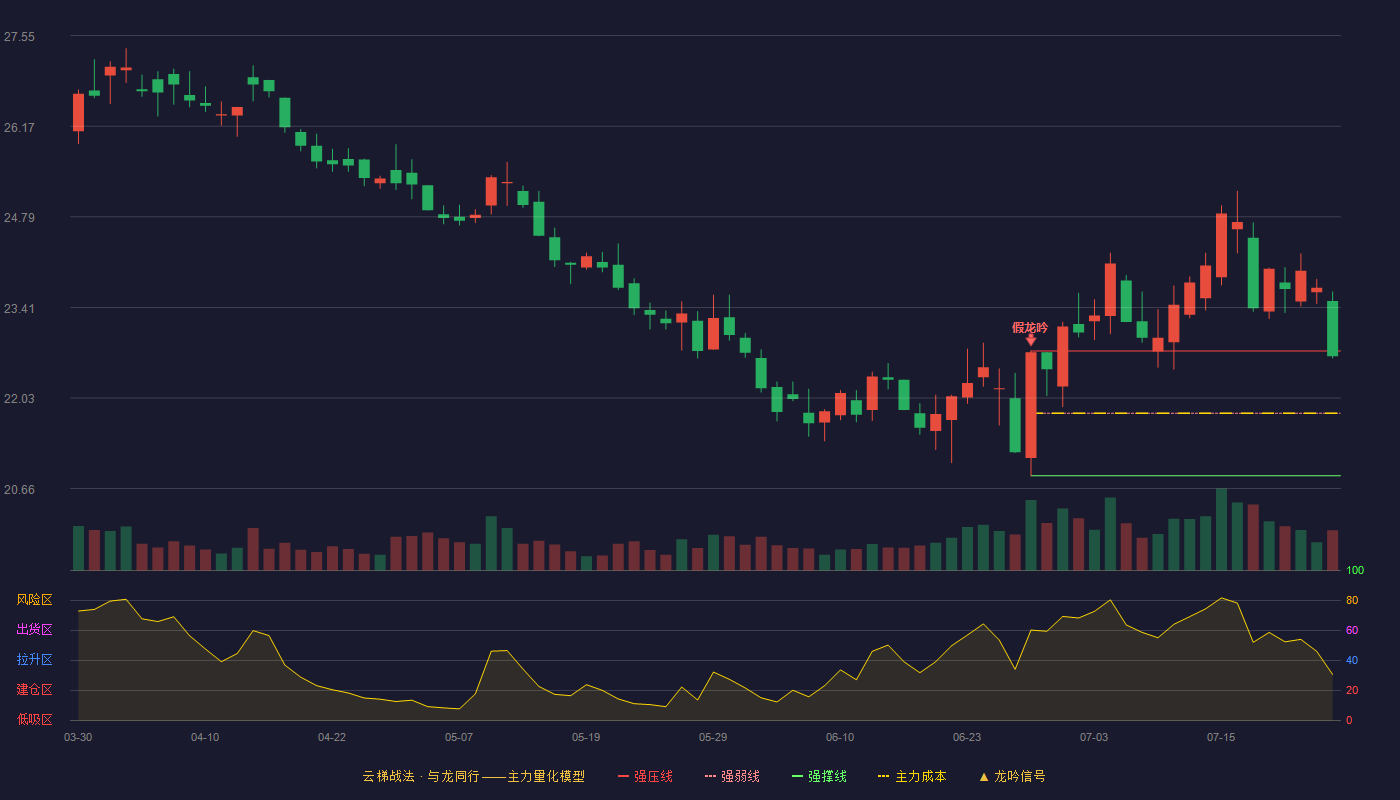Viewport: 1400px width, 800px height.
Task: Select the 07-15 date axis label
Action: click(1221, 737)
